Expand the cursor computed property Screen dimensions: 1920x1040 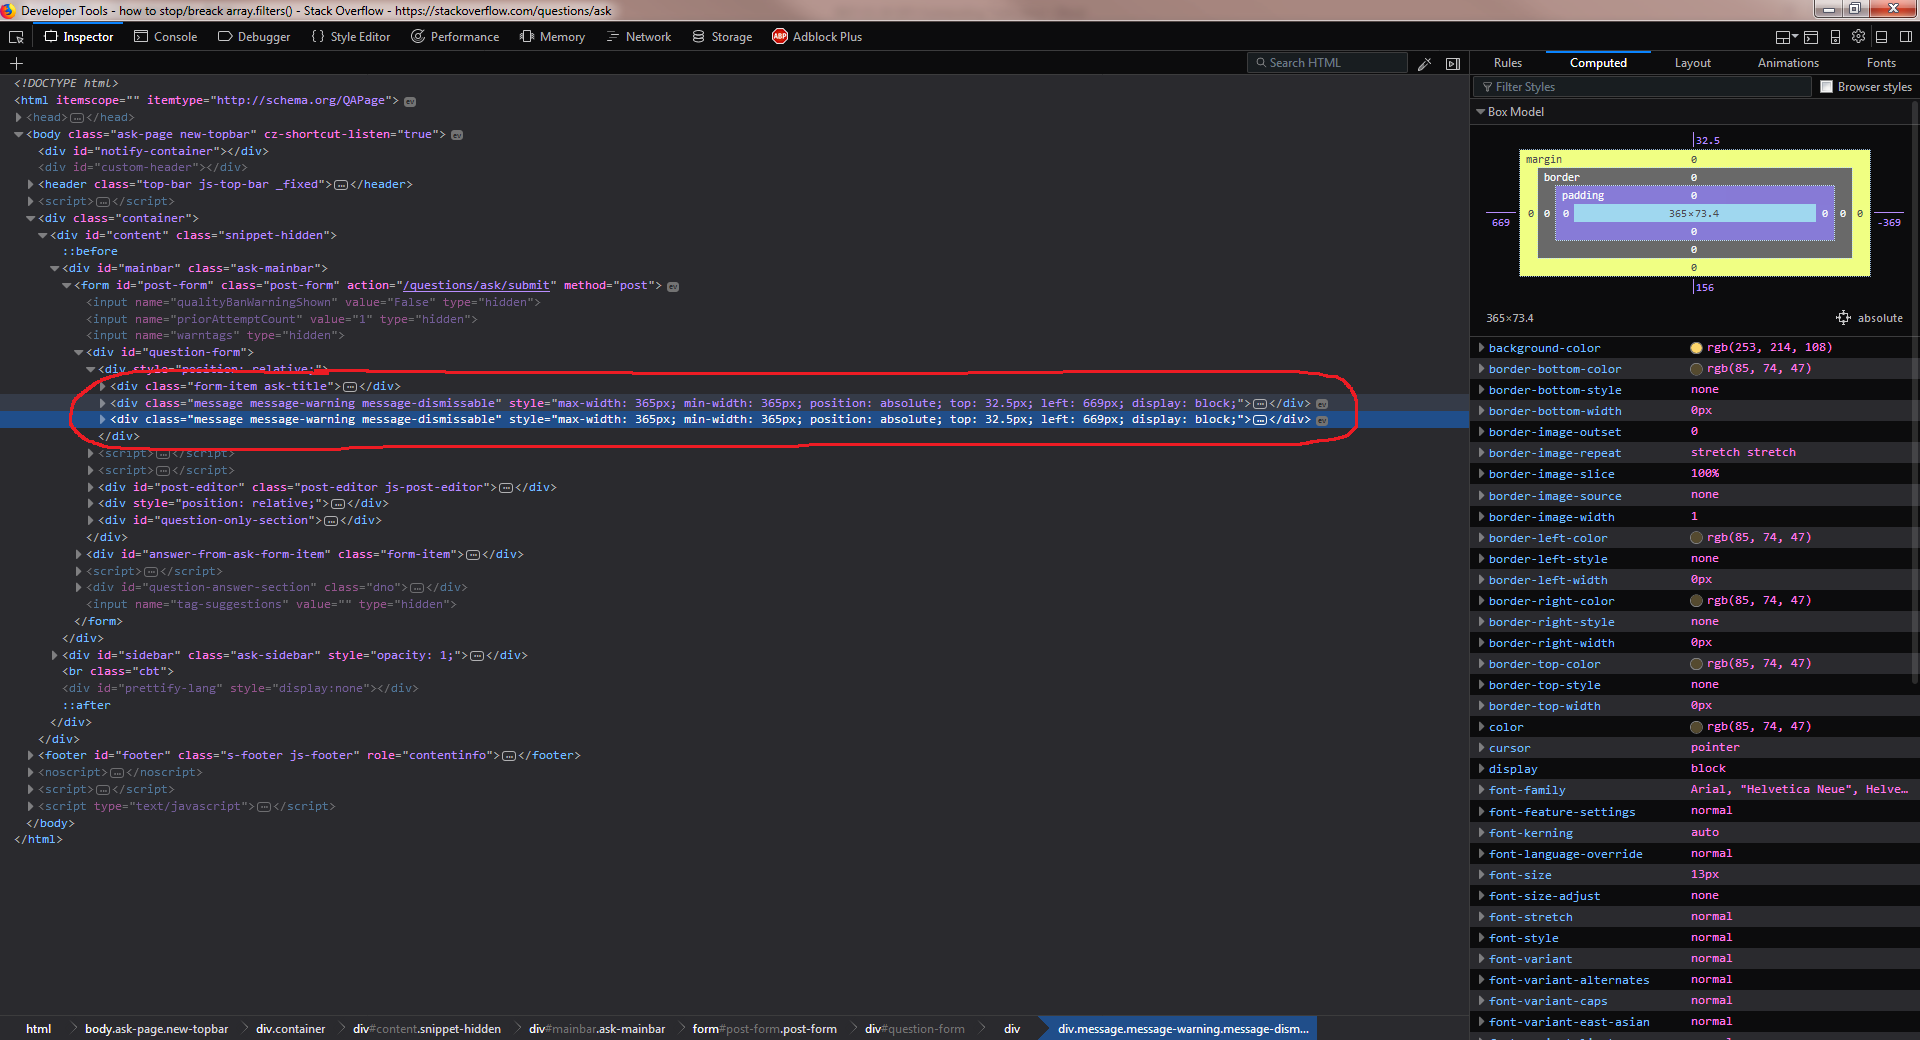tap(1481, 748)
